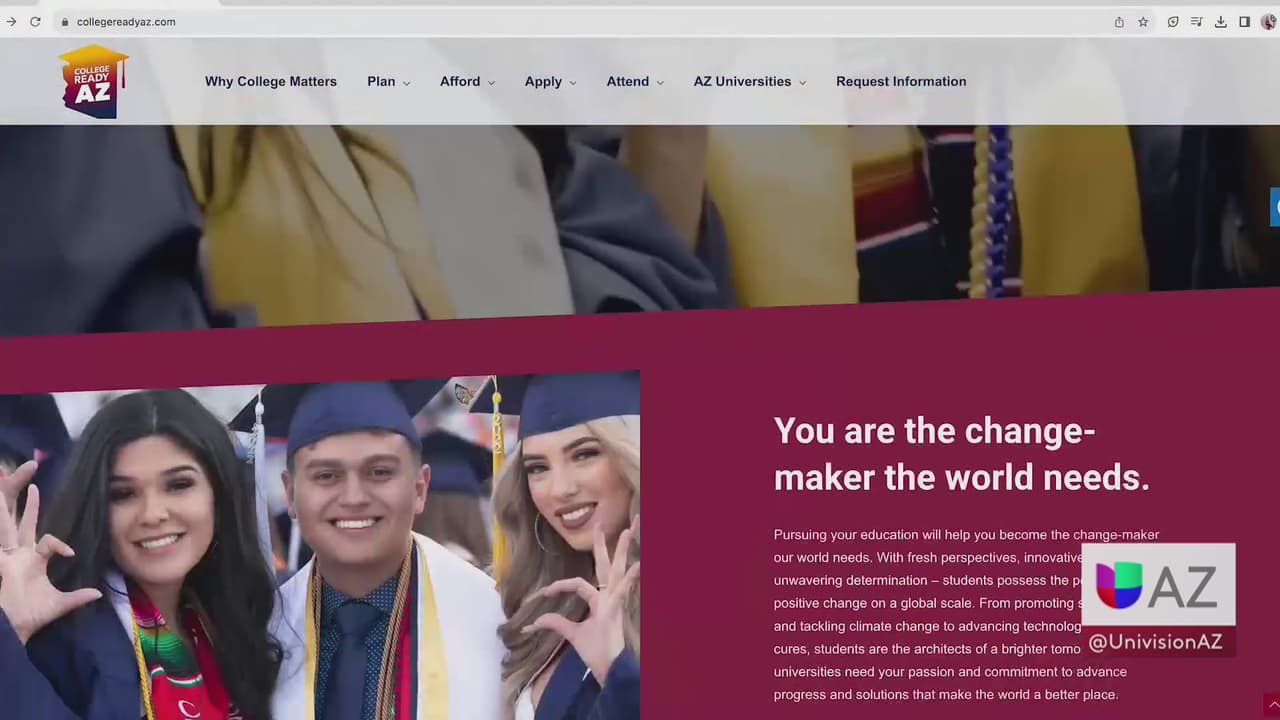Click the Request Information link
1280x720 pixels.
coord(901,82)
